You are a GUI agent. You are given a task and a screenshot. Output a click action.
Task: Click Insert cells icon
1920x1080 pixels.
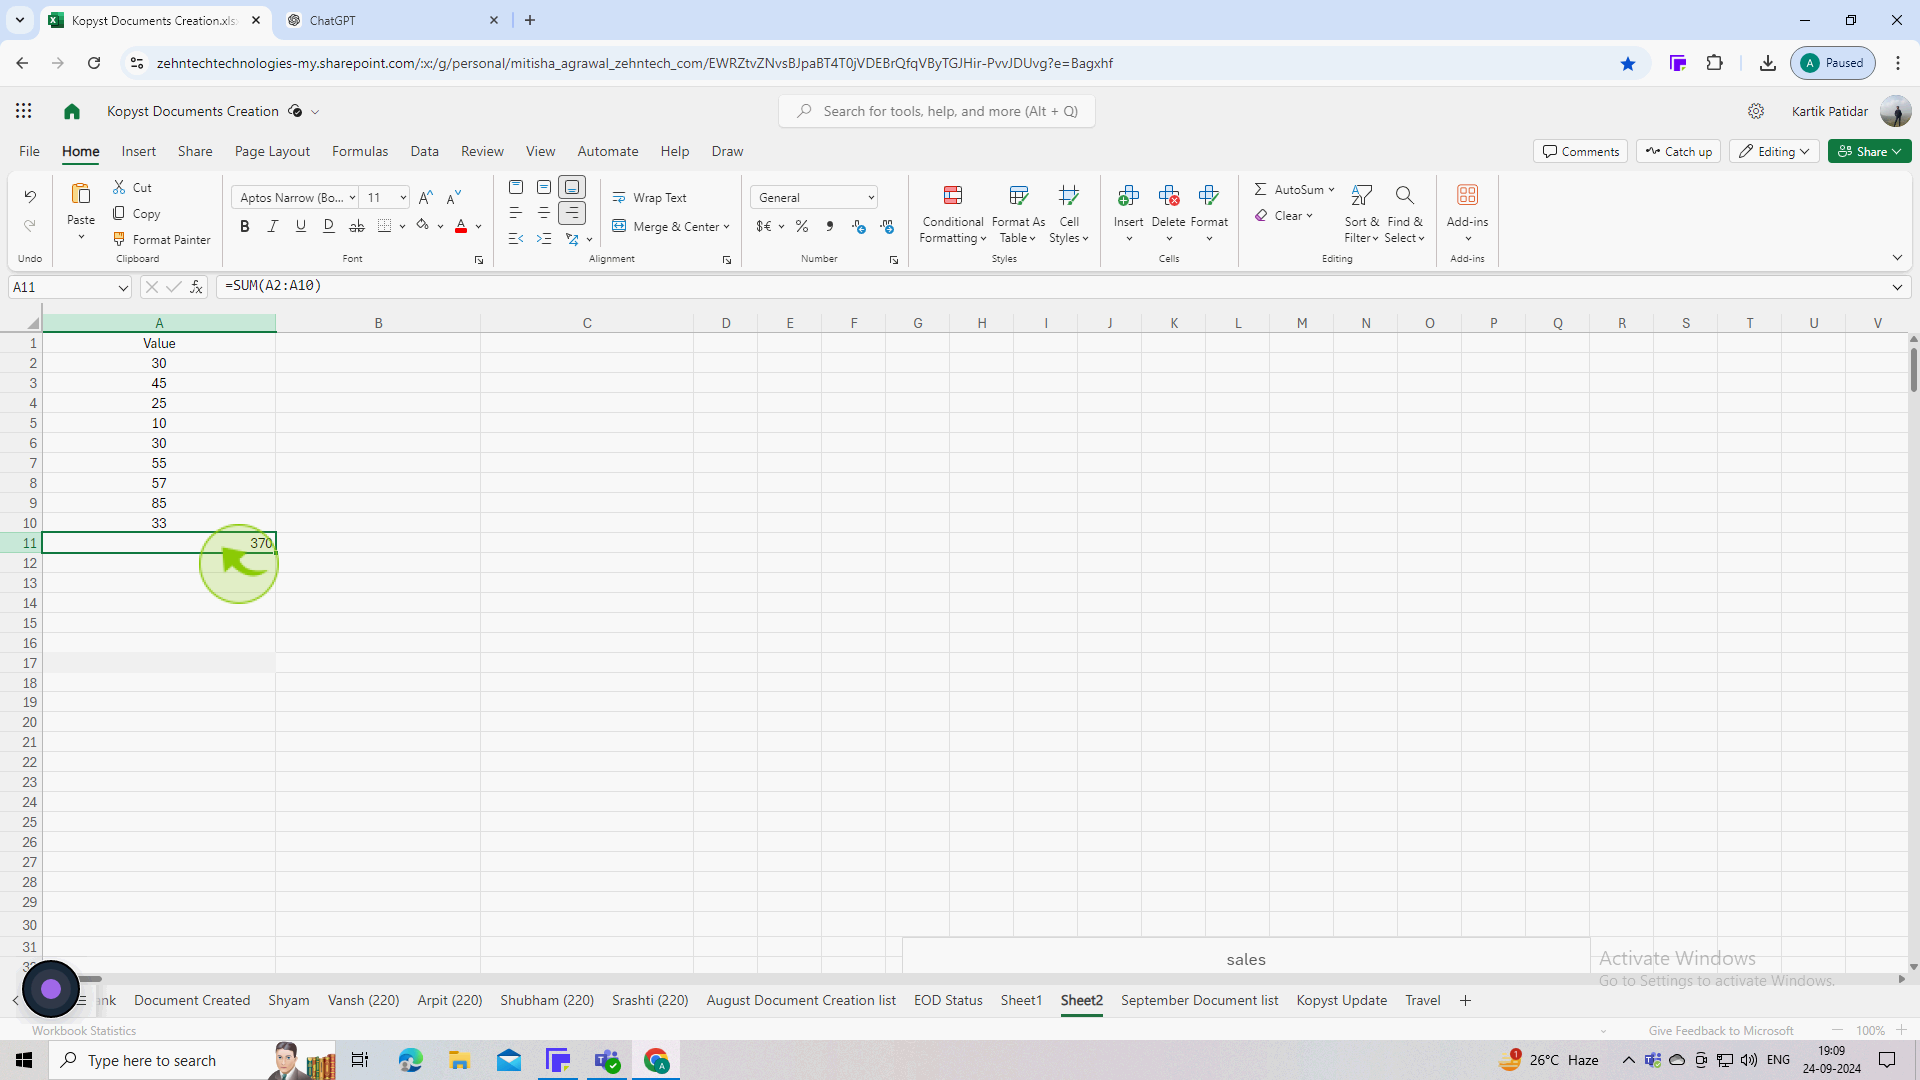coord(1129,195)
